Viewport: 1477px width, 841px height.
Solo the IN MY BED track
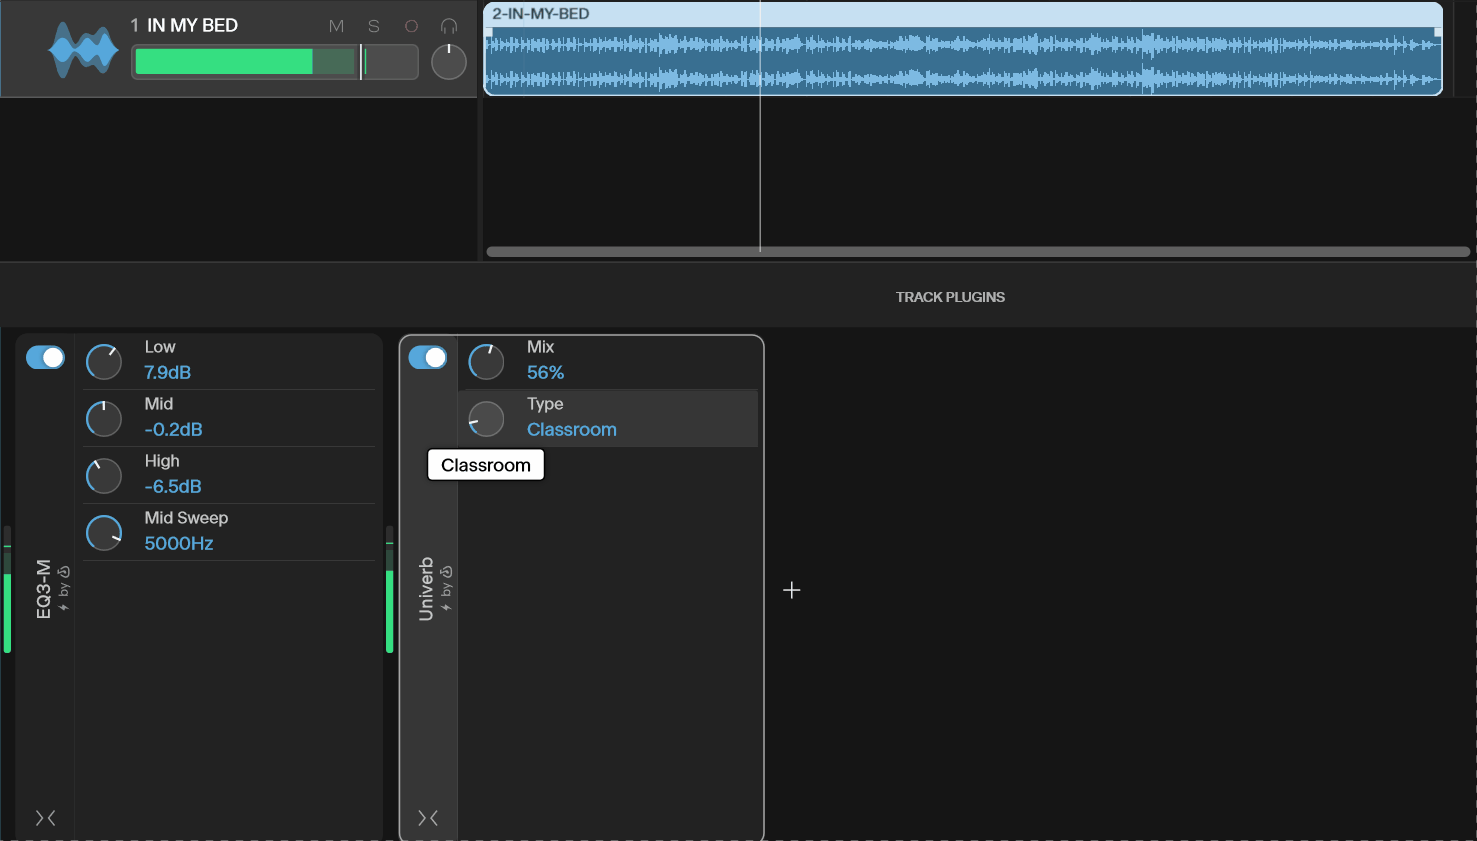tap(374, 26)
